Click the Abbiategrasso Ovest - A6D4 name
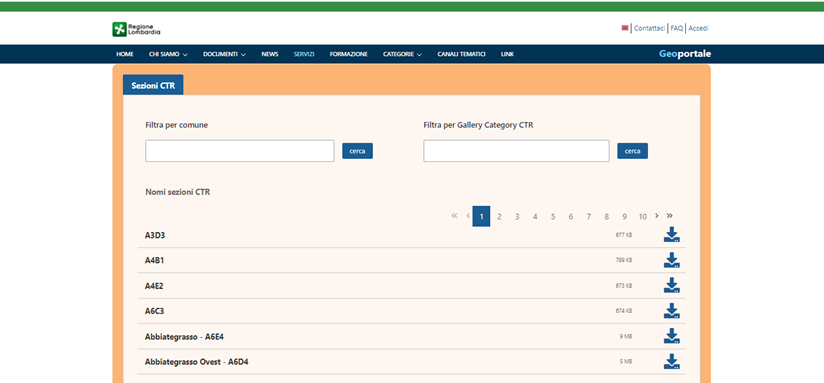 197,362
